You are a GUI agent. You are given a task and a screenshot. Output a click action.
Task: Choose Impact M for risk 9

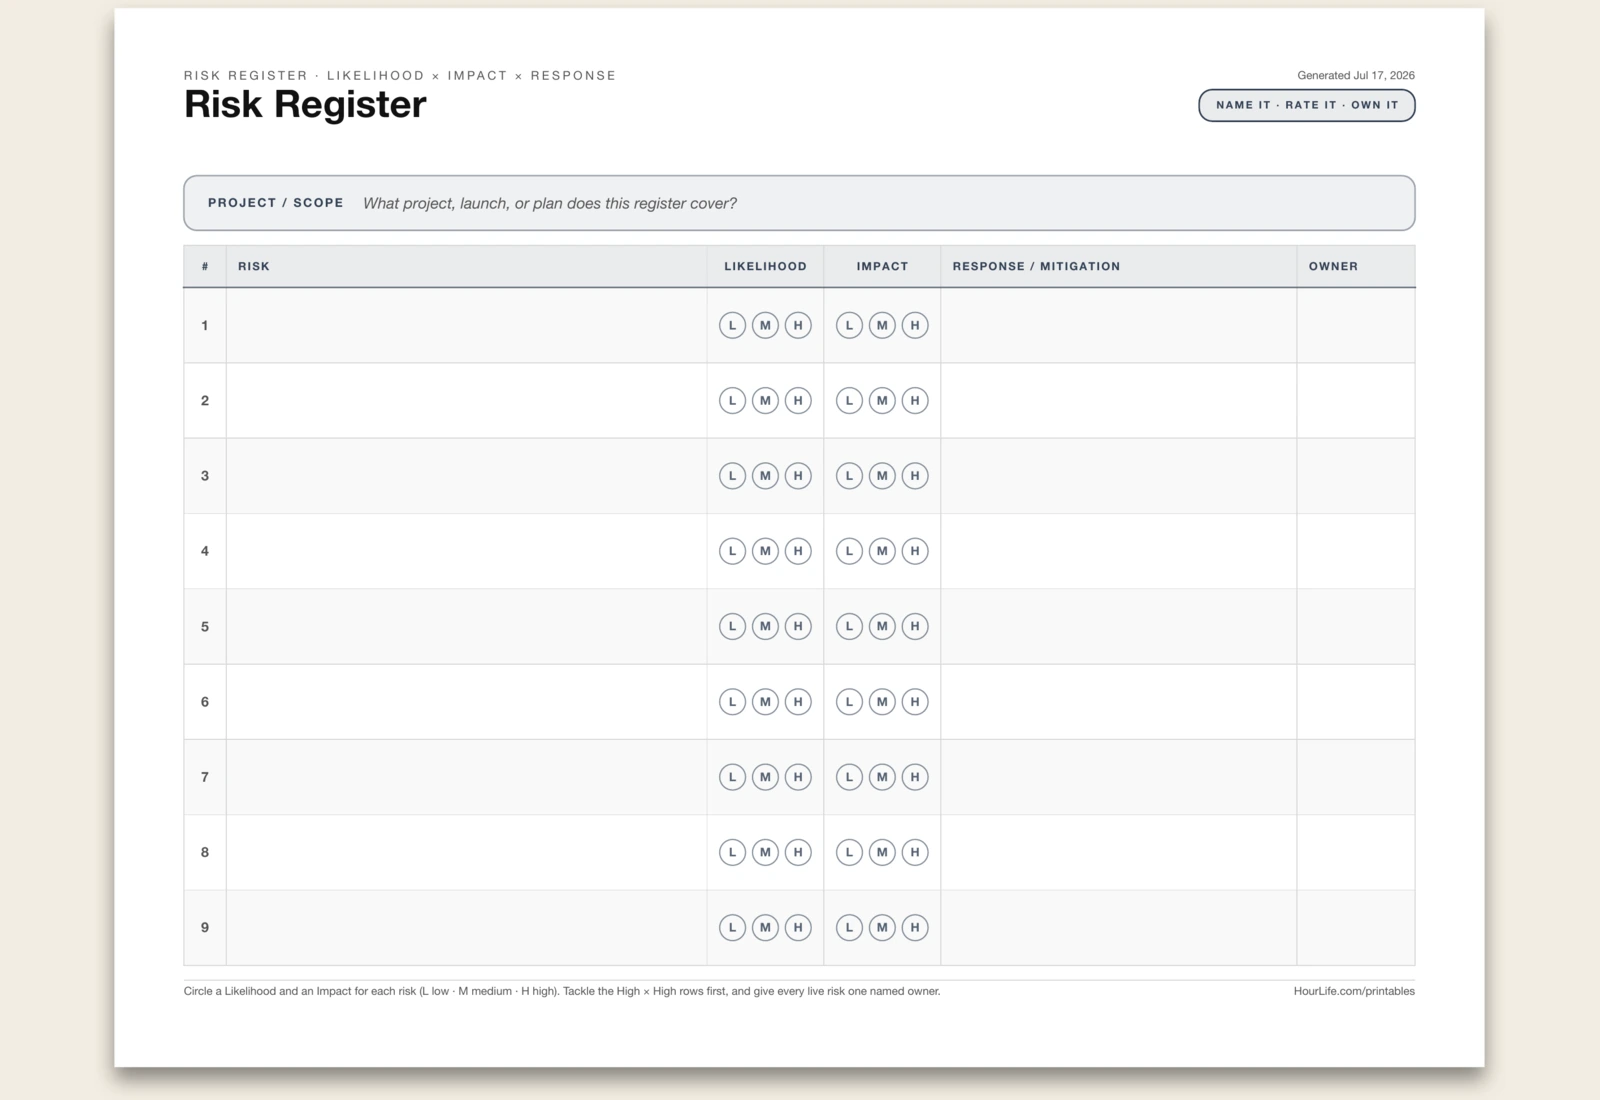[x=882, y=928]
